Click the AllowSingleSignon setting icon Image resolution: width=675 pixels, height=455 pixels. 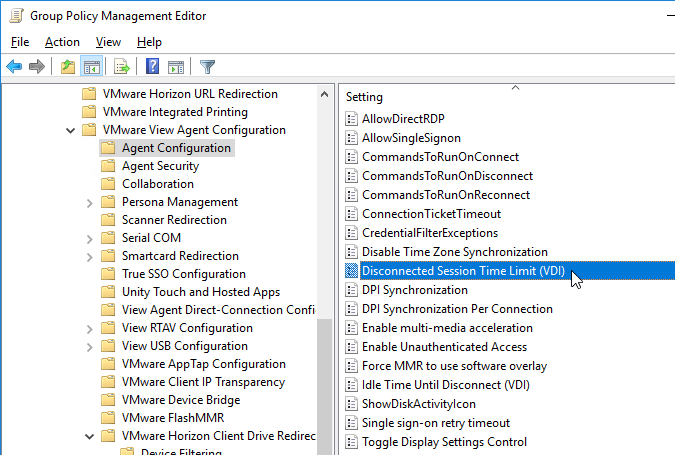(352, 138)
